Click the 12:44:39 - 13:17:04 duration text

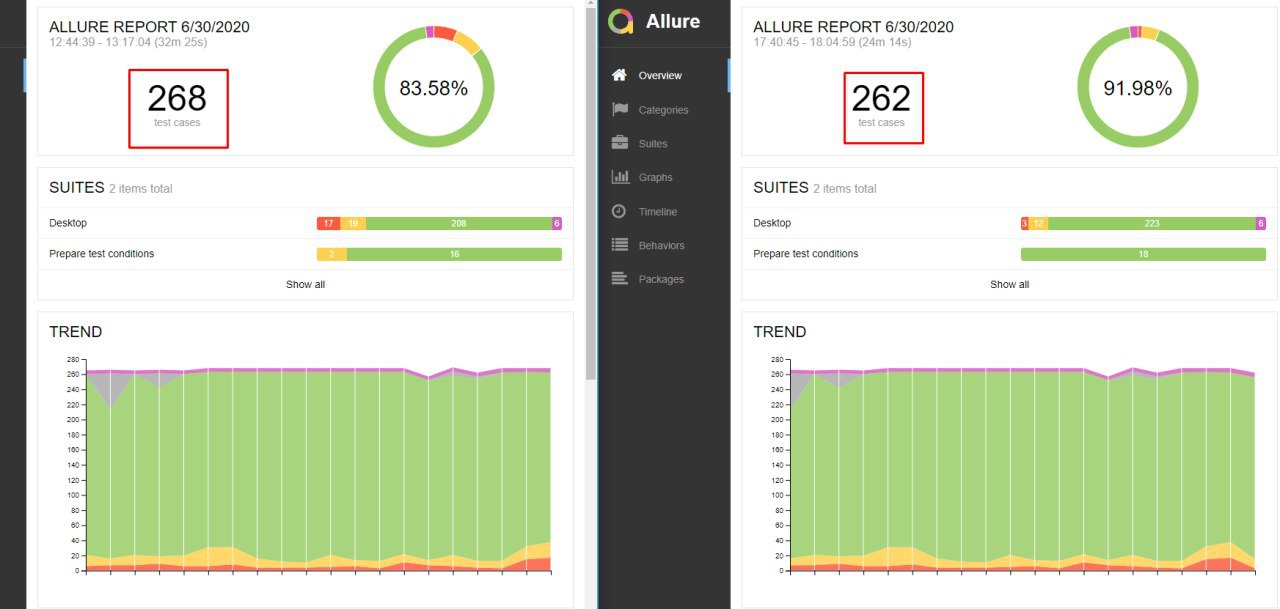point(128,42)
